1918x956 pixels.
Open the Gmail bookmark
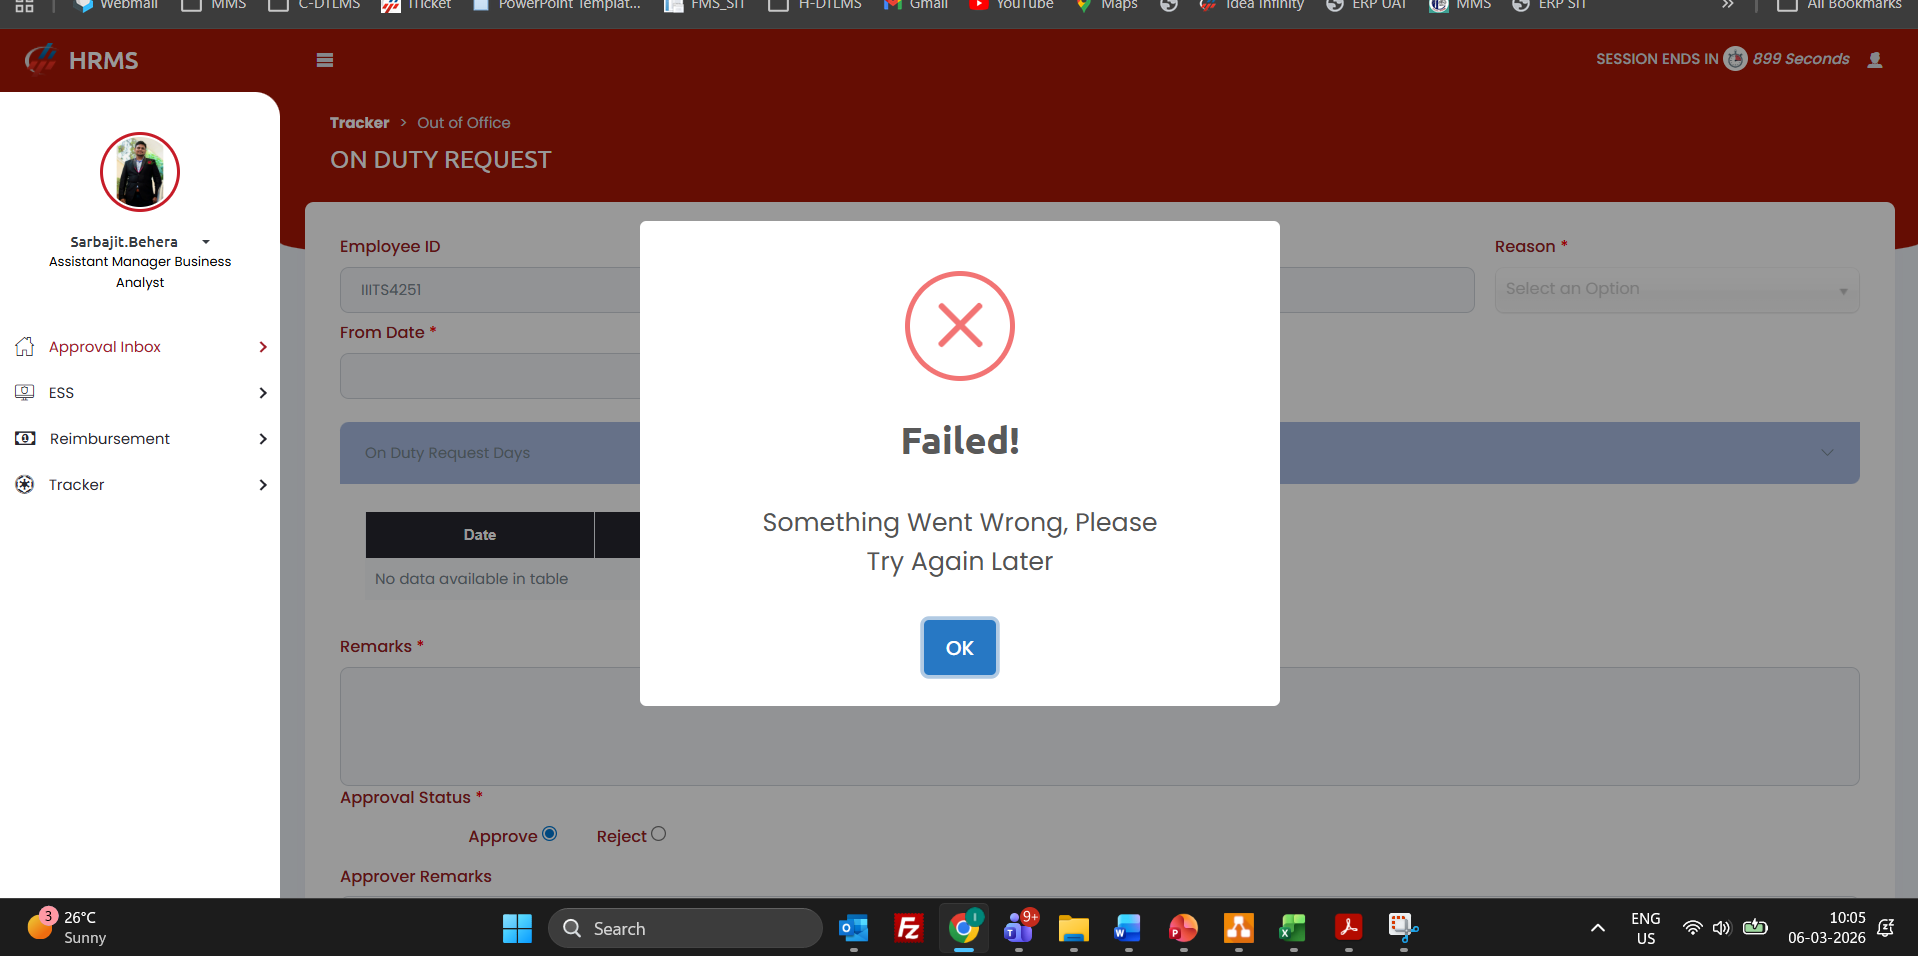(916, 6)
